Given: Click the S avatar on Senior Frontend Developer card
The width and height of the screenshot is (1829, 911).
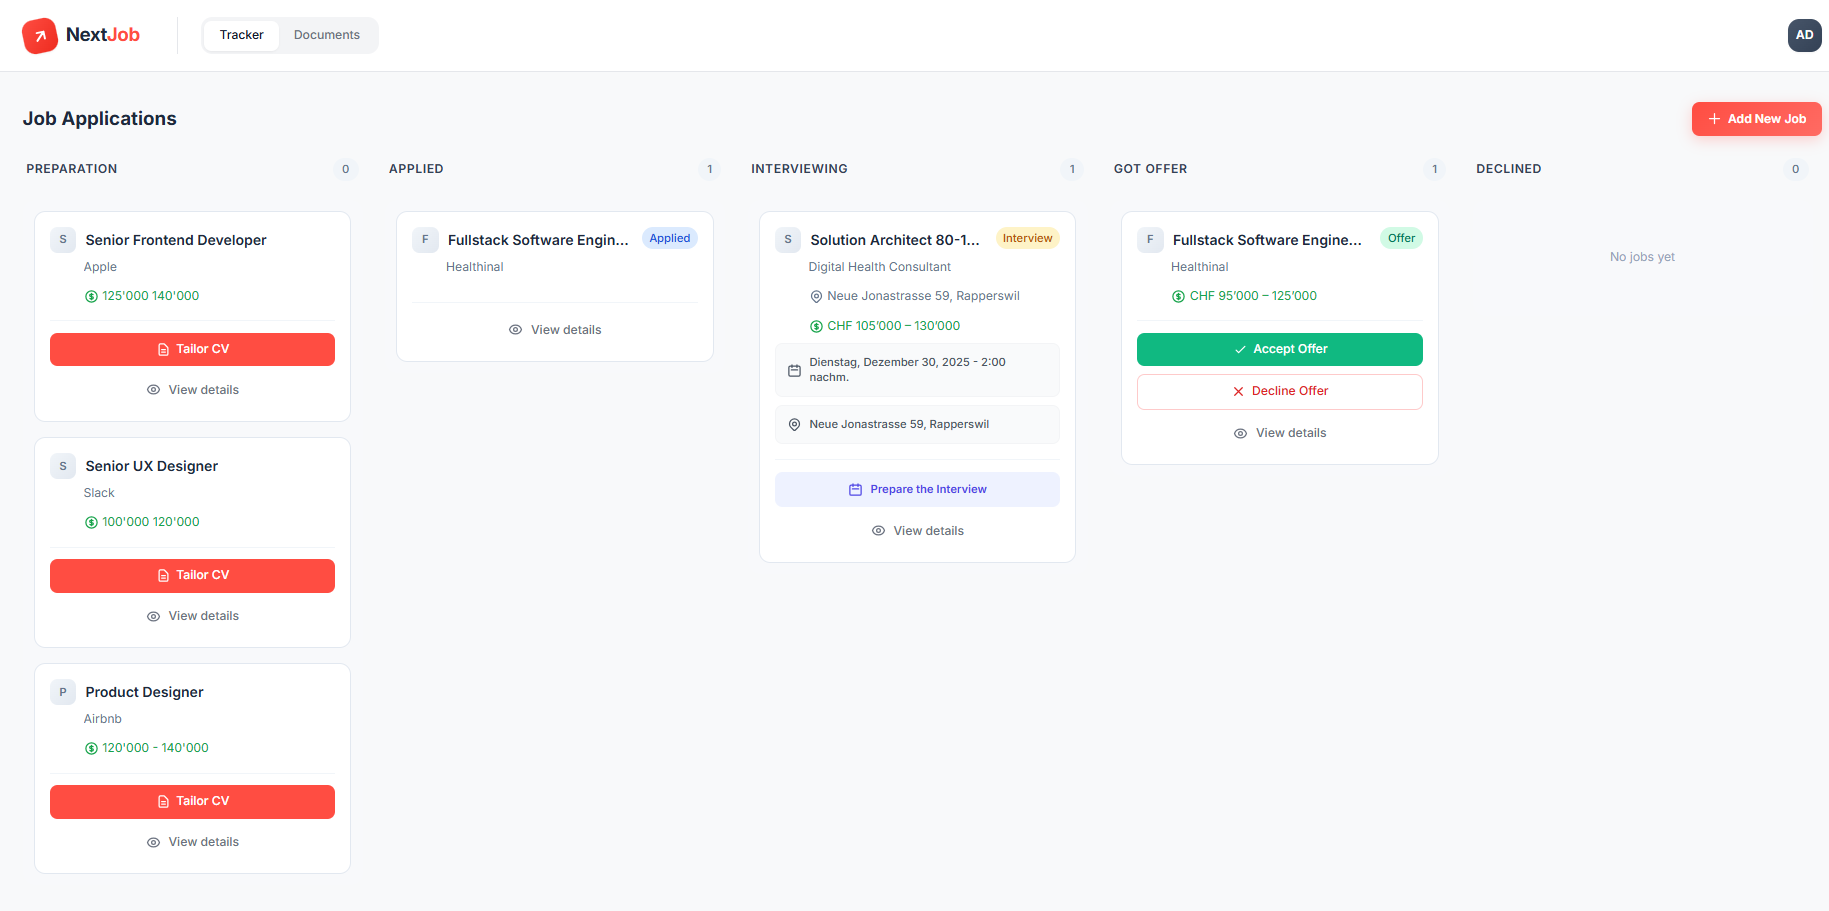Looking at the screenshot, I should tap(63, 240).
